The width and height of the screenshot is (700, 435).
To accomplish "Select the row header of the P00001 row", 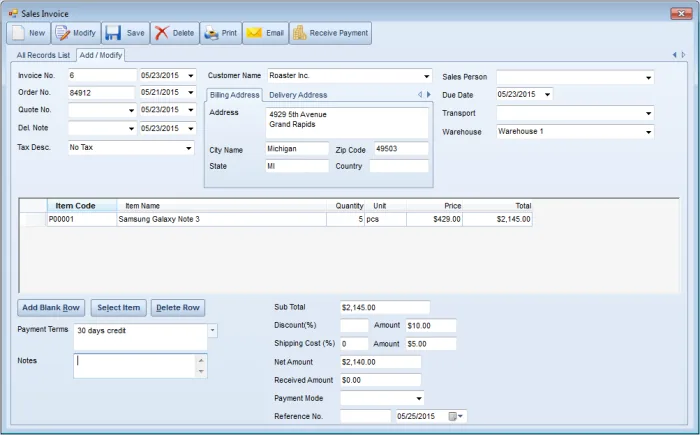I will (x=33, y=219).
